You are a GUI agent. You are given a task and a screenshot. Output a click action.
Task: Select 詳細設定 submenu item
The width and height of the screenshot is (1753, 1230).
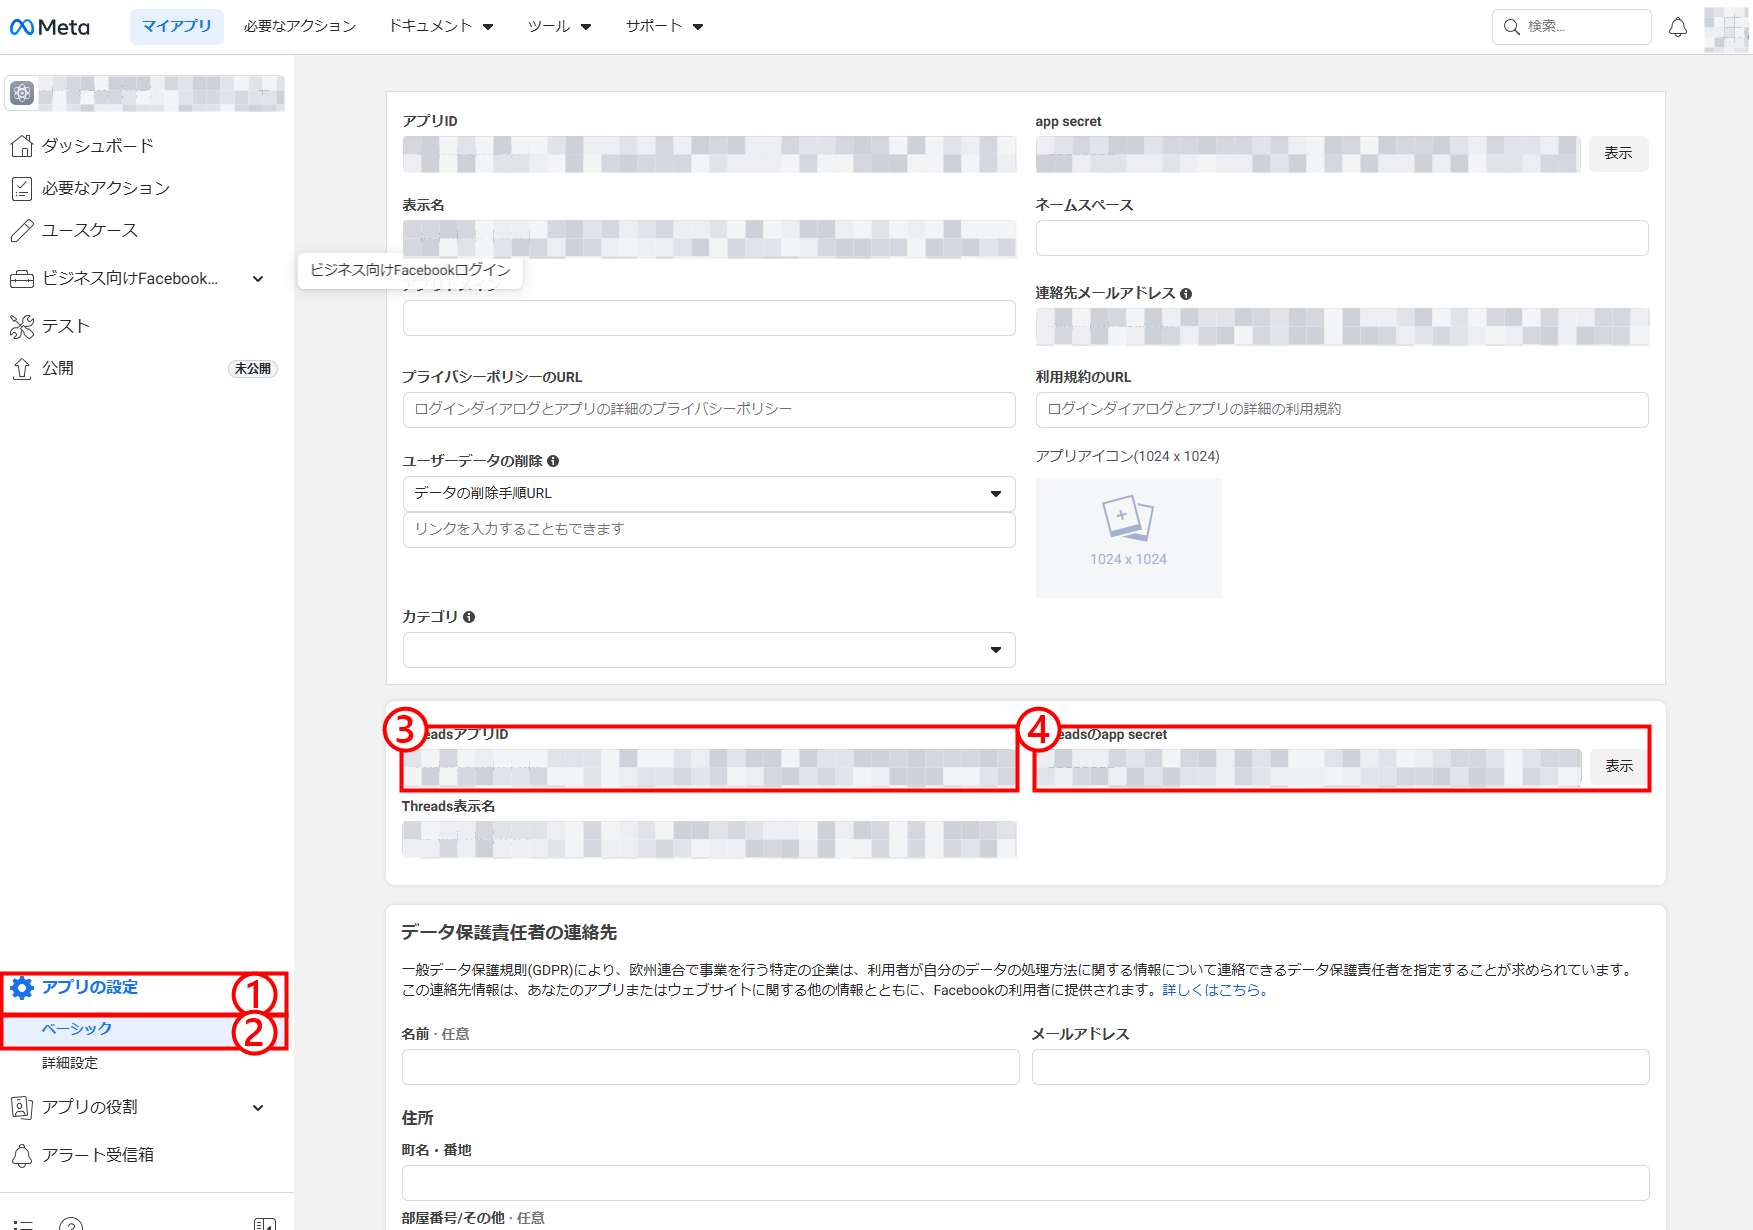coord(70,1063)
